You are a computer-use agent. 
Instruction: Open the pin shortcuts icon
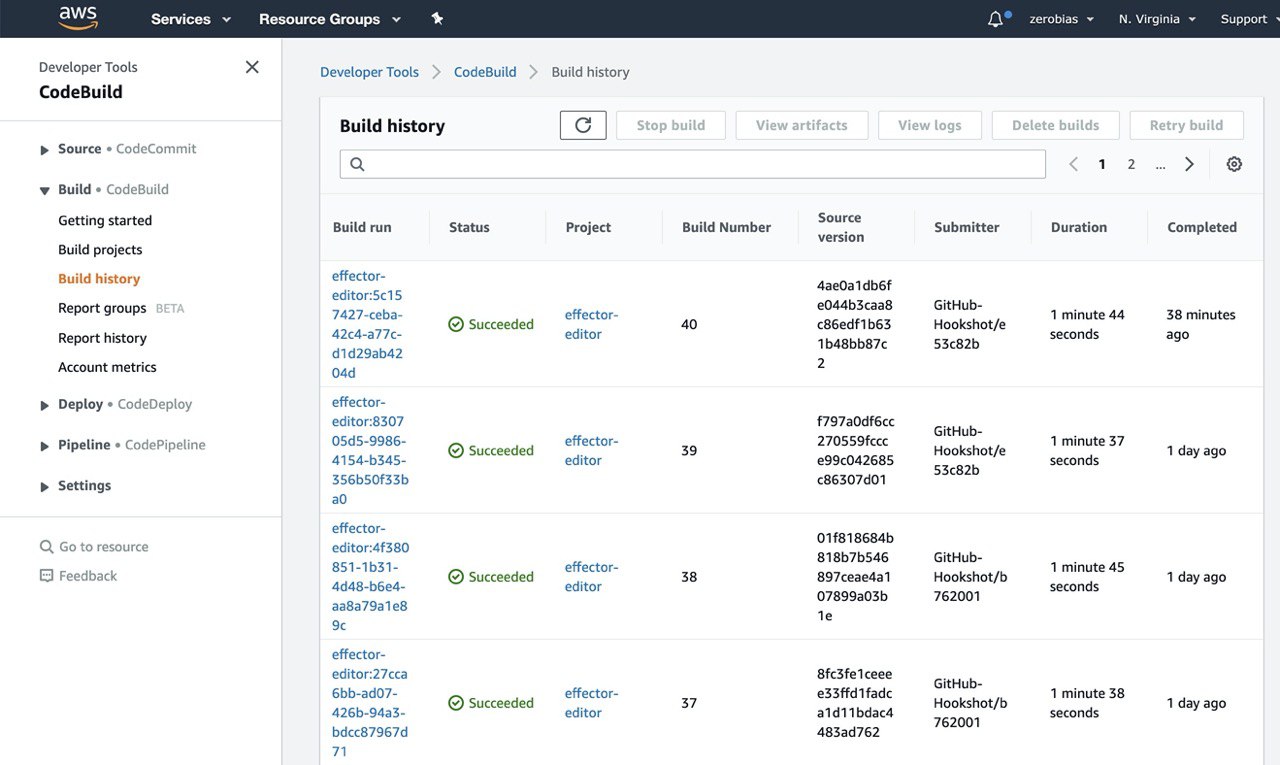437,19
